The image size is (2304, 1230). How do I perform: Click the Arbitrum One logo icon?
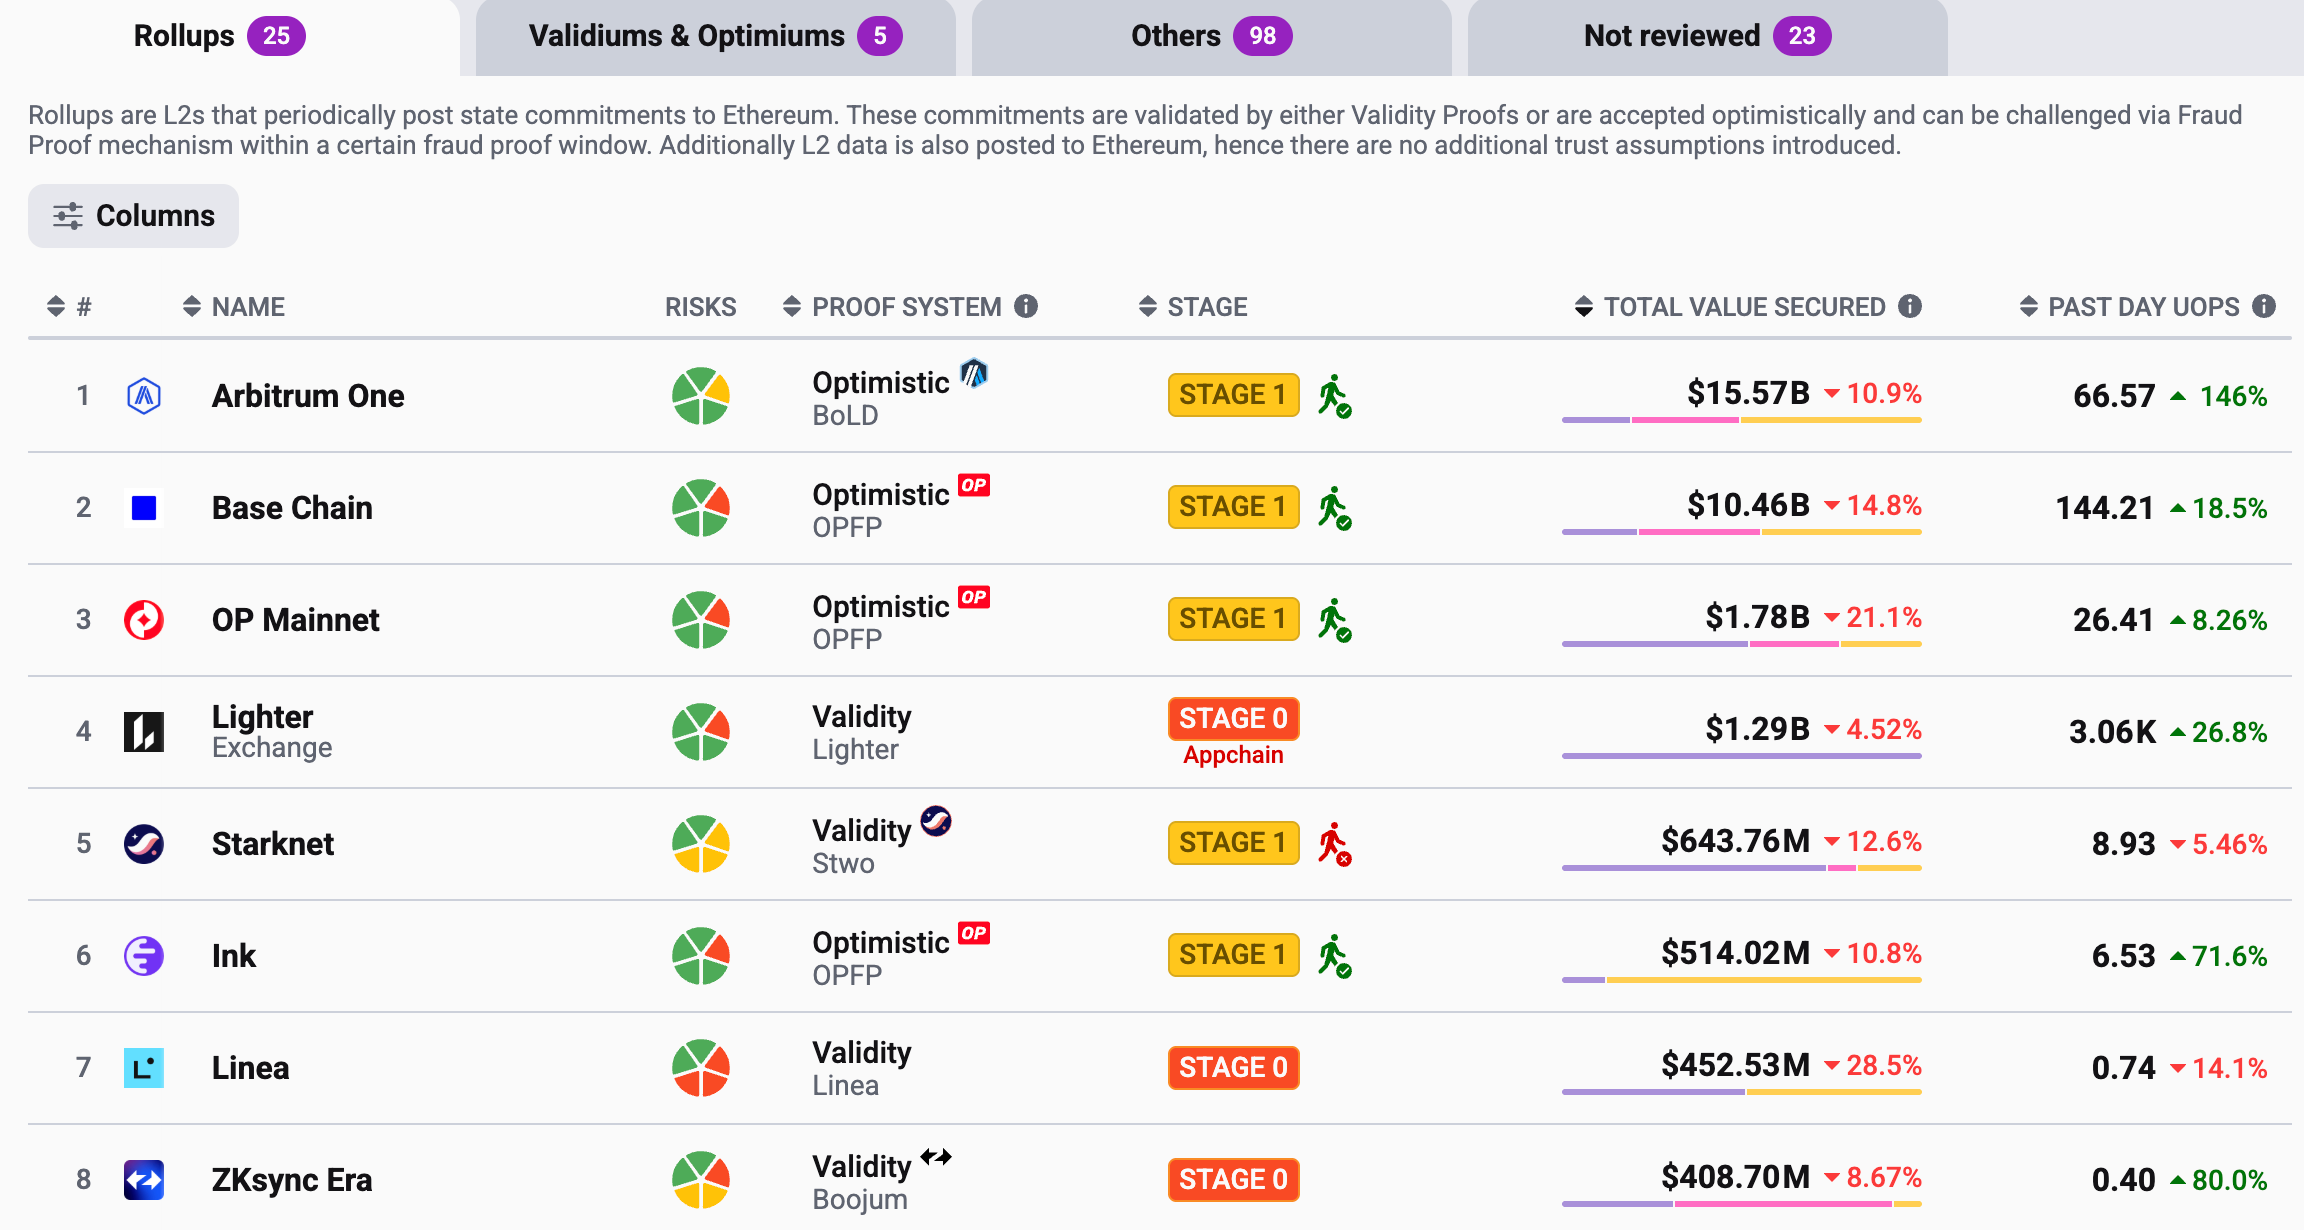pos(144,396)
